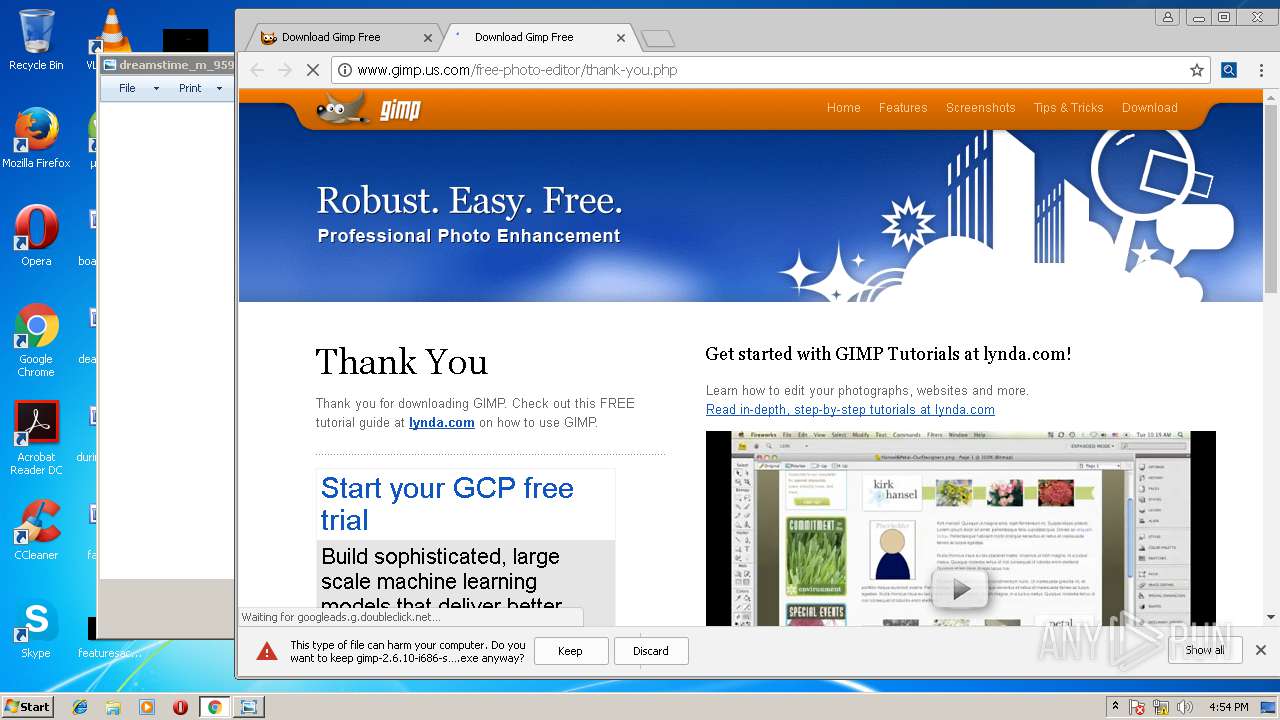The width and height of the screenshot is (1280, 720).
Task: Click the address bar URL field
Action: [x=770, y=70]
